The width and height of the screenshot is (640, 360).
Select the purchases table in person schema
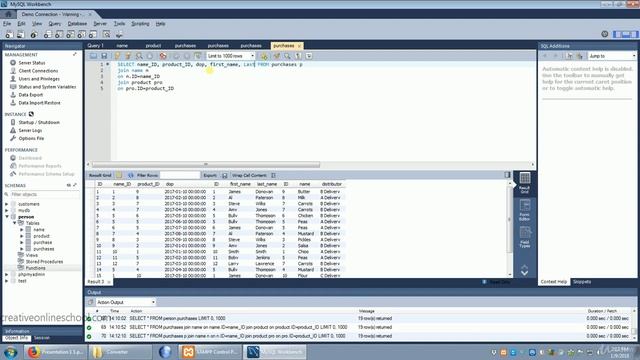point(44,249)
